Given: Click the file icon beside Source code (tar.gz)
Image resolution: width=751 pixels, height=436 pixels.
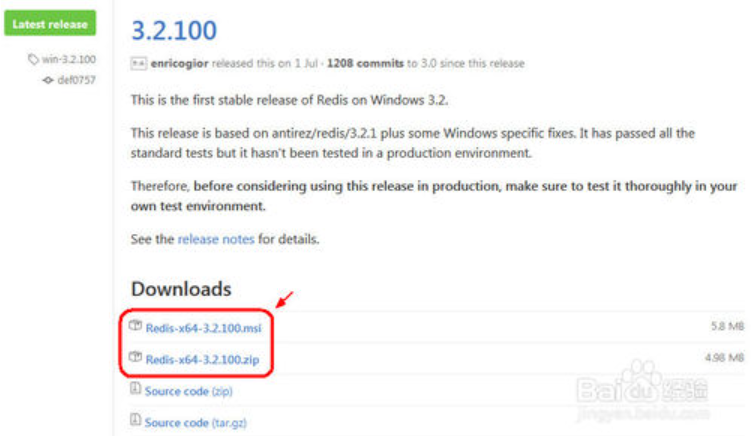Looking at the screenshot, I should pyautogui.click(x=136, y=422).
